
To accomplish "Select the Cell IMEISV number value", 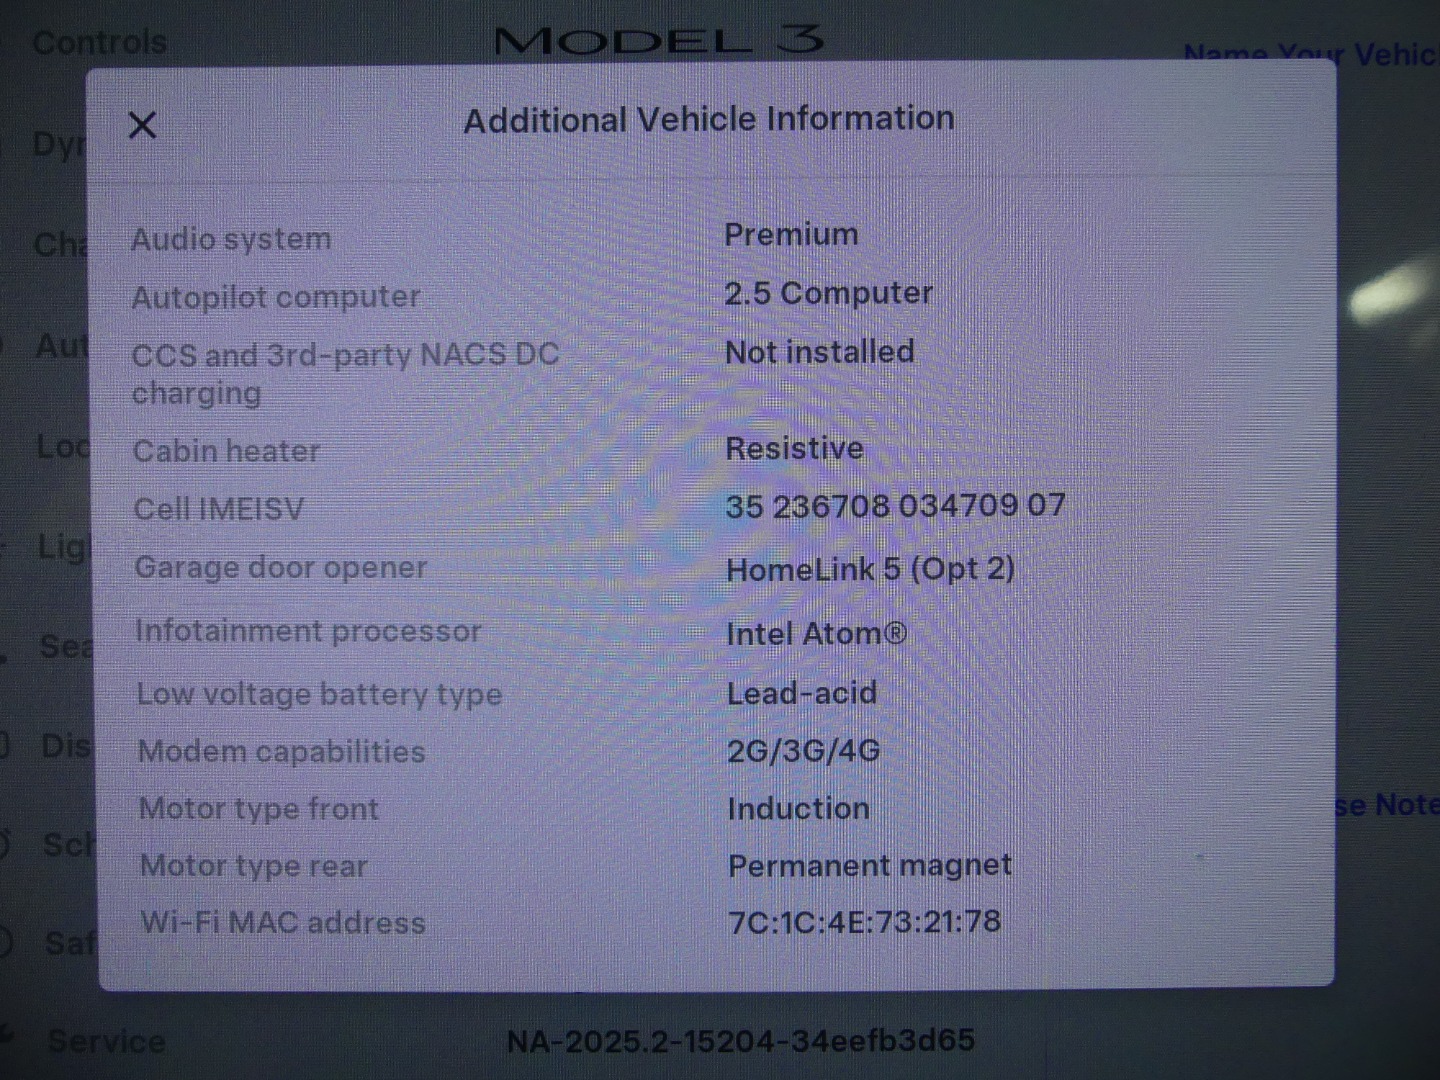I will pos(895,505).
